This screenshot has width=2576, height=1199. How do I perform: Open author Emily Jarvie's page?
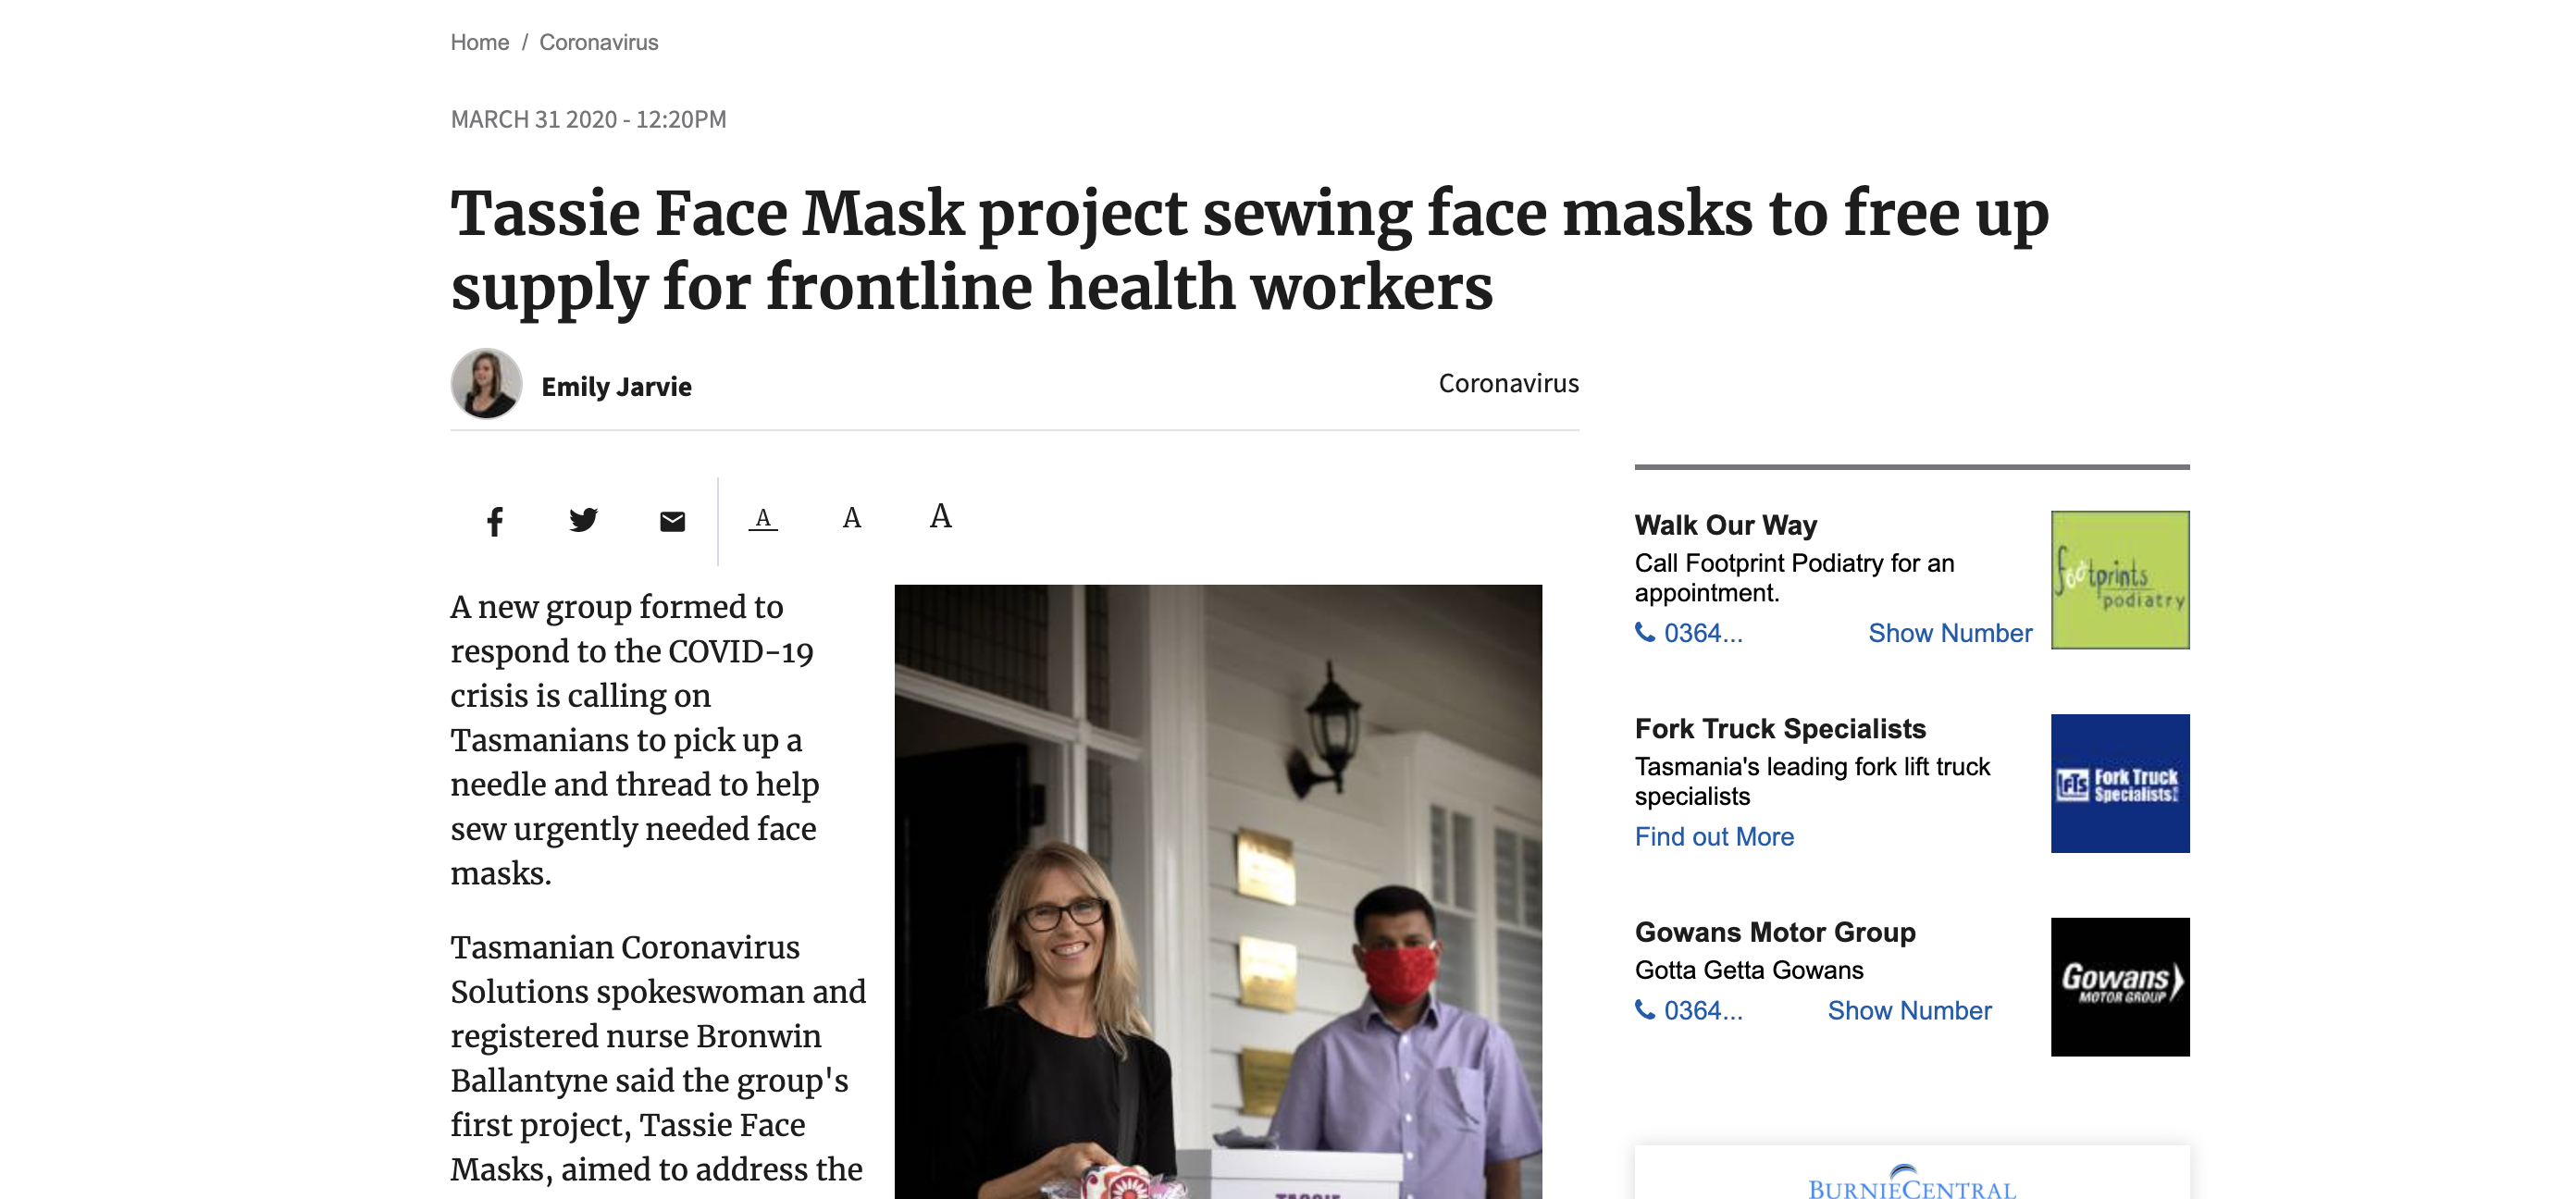616,387
